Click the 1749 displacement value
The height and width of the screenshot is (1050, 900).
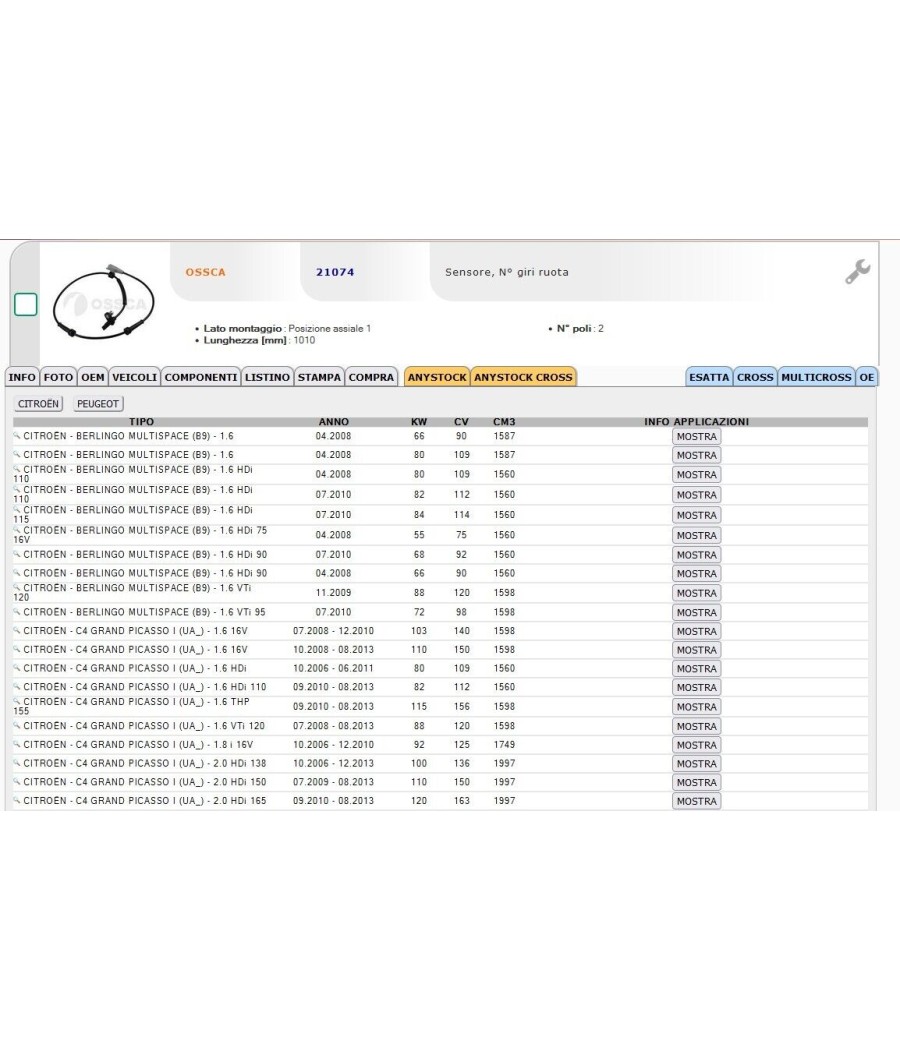pos(504,745)
